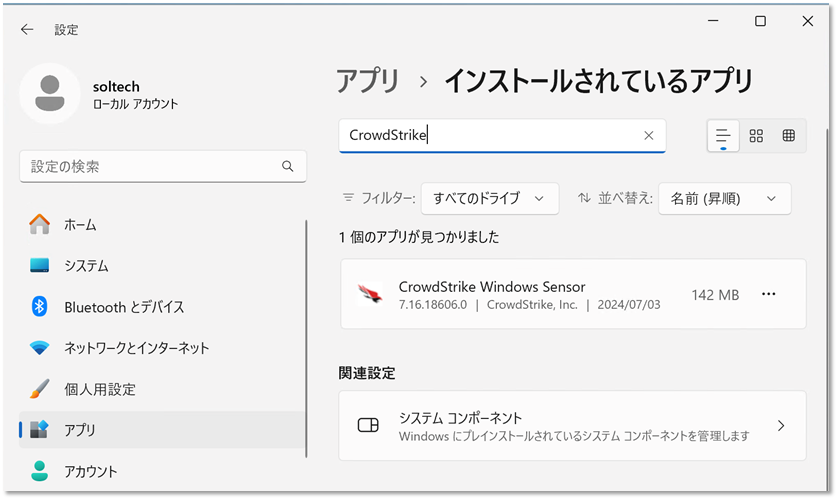
Task: Open the ホーム sidebar item
Action: tap(162, 224)
